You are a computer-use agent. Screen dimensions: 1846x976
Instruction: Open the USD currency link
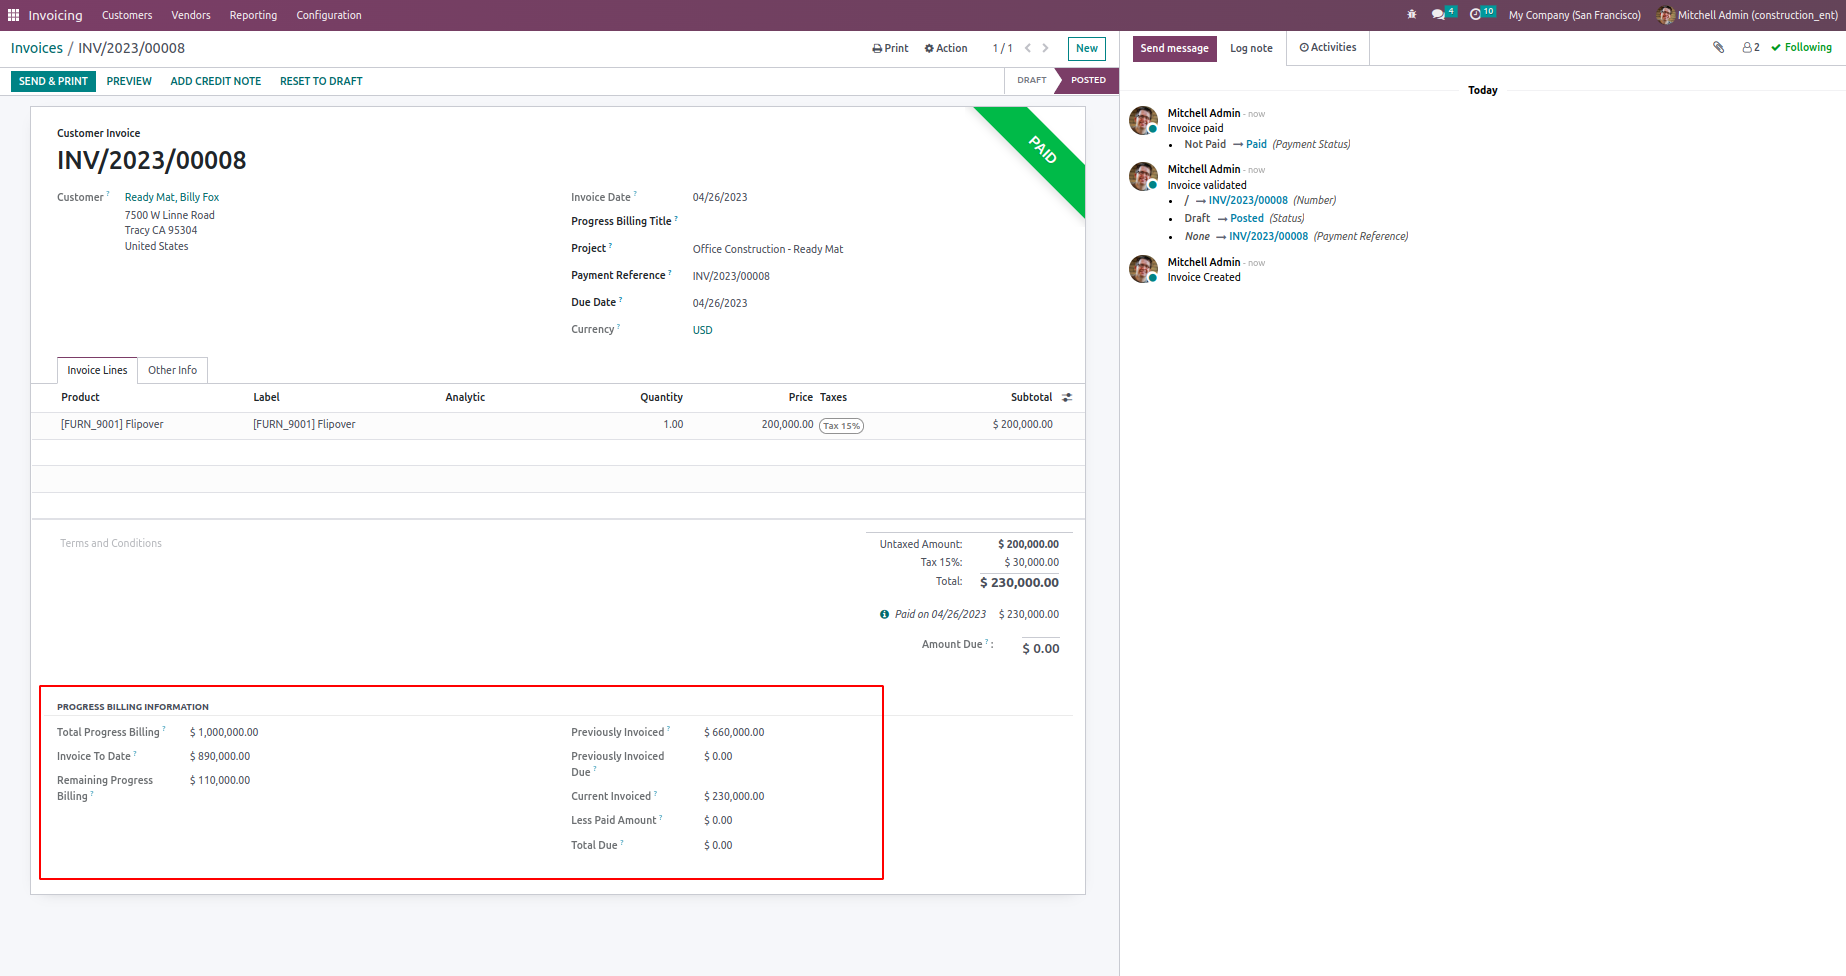[703, 330]
